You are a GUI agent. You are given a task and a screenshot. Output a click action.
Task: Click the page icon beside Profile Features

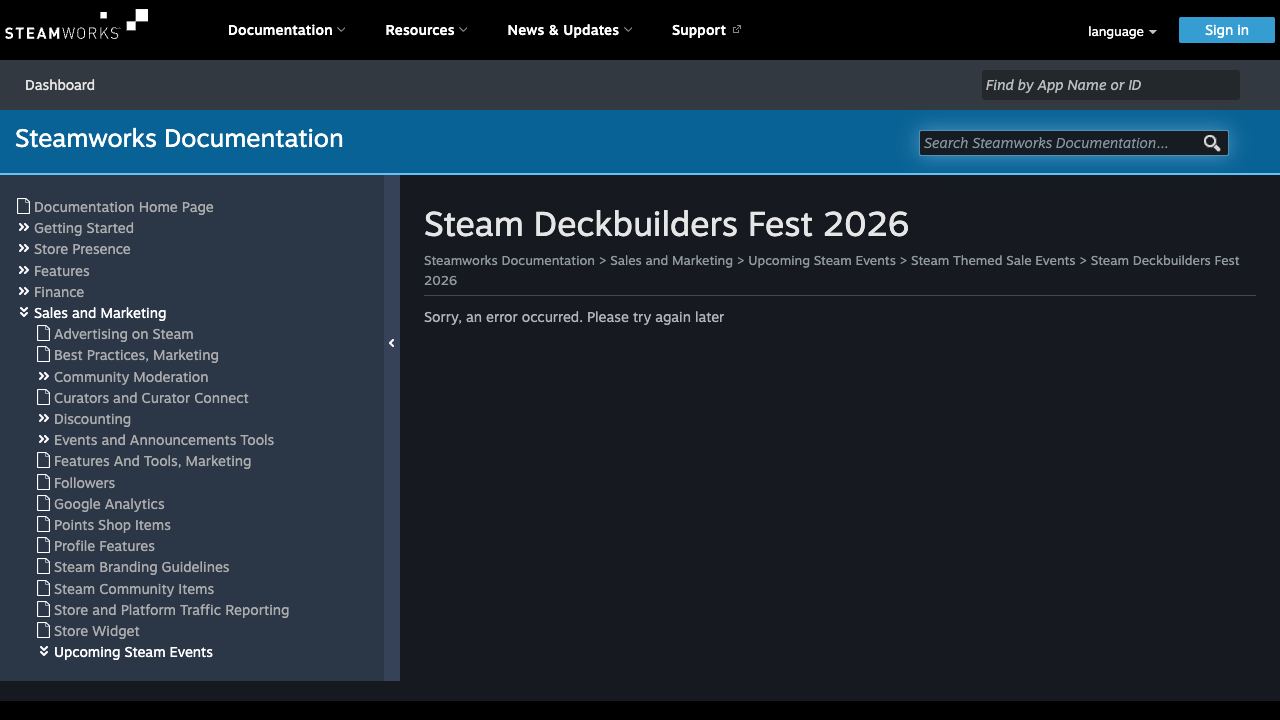click(x=44, y=545)
